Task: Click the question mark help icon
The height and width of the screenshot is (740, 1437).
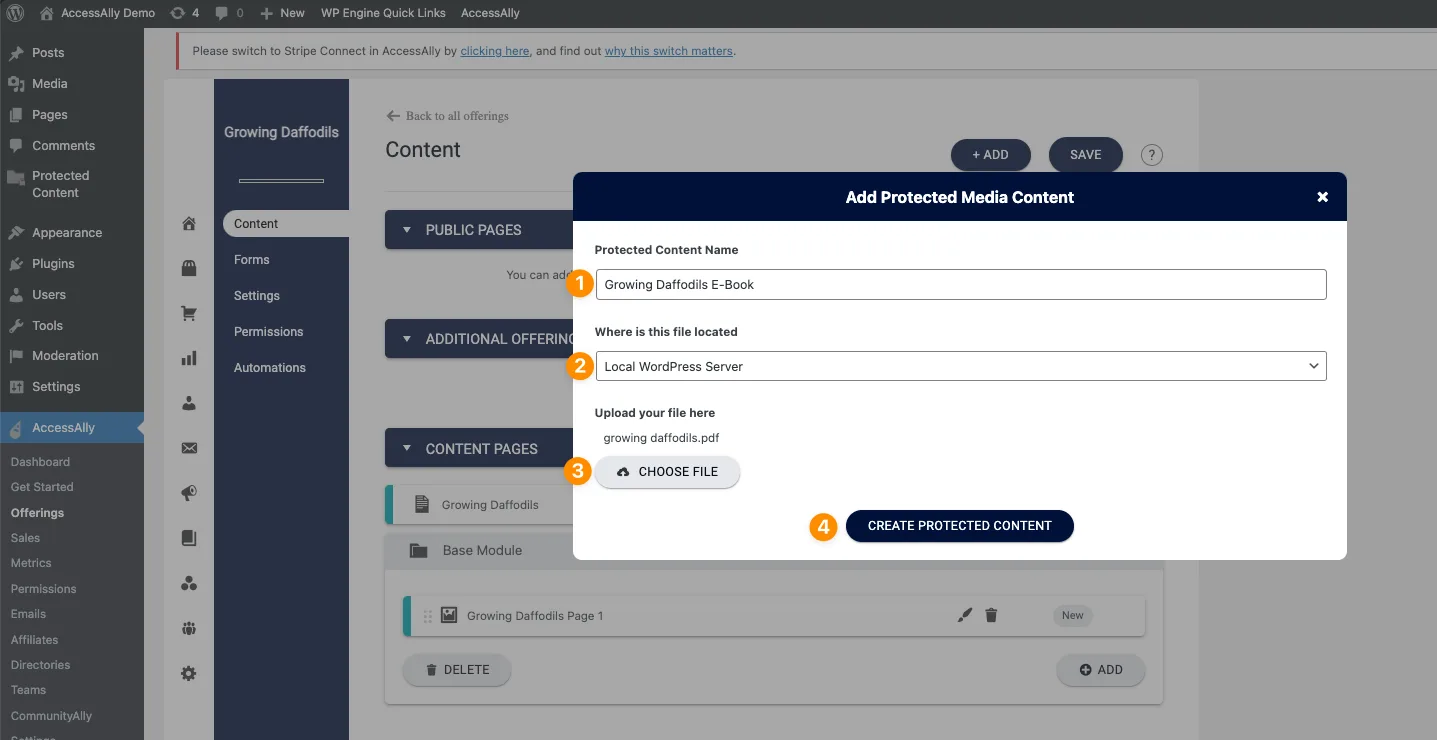Action: [1152, 155]
